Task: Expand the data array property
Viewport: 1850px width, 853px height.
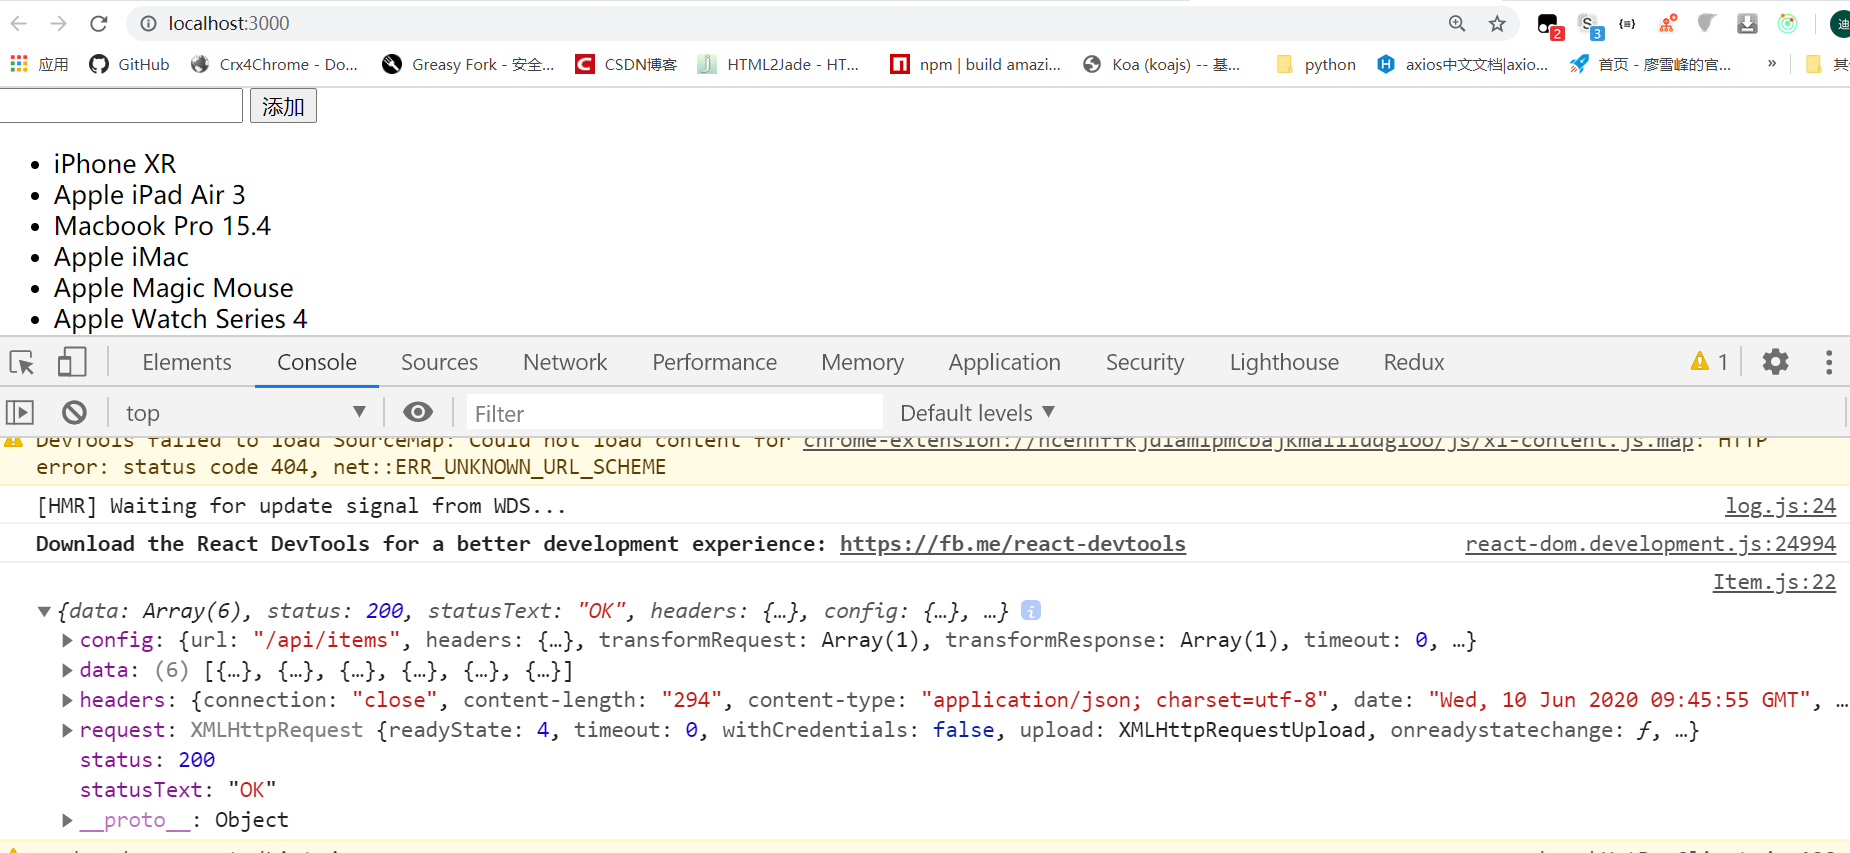Action: 67,670
